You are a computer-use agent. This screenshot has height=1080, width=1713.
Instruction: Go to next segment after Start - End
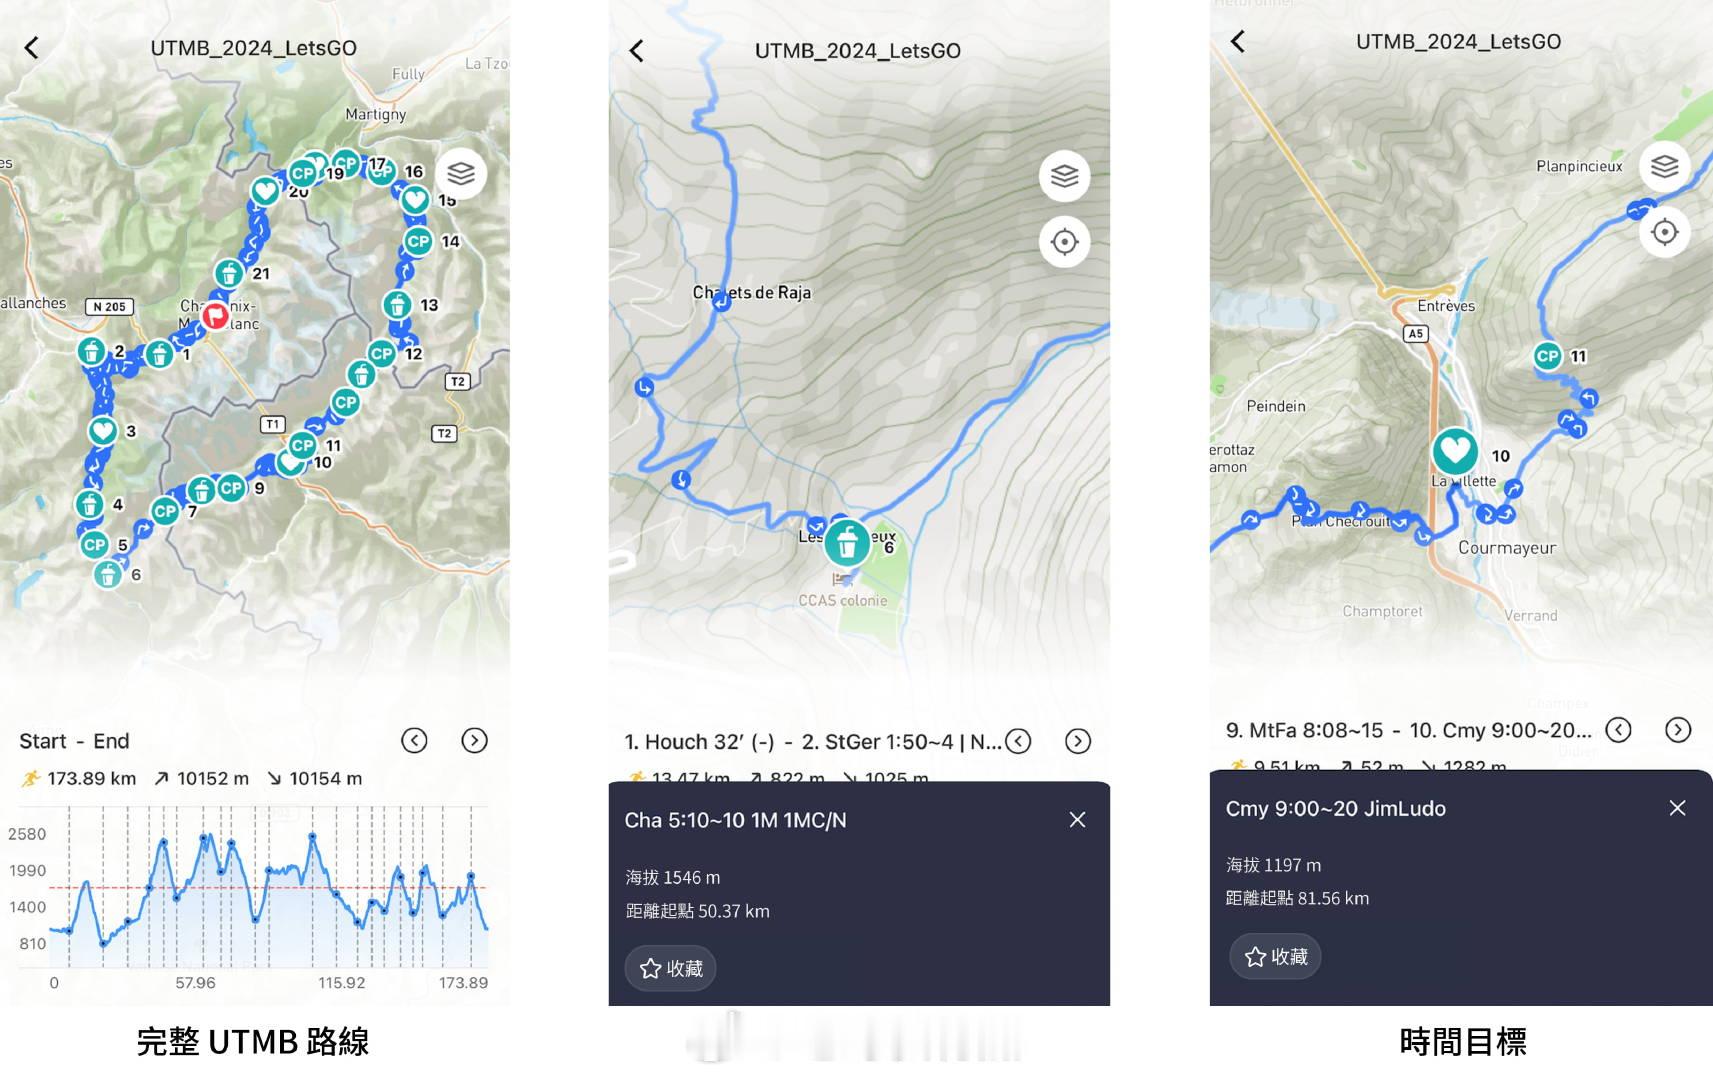coord(474,740)
